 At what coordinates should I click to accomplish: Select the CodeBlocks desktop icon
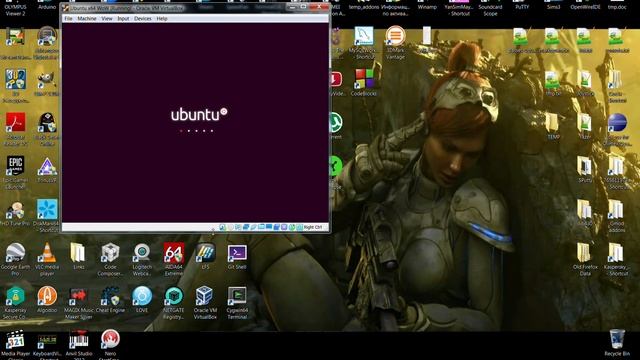coord(364,79)
